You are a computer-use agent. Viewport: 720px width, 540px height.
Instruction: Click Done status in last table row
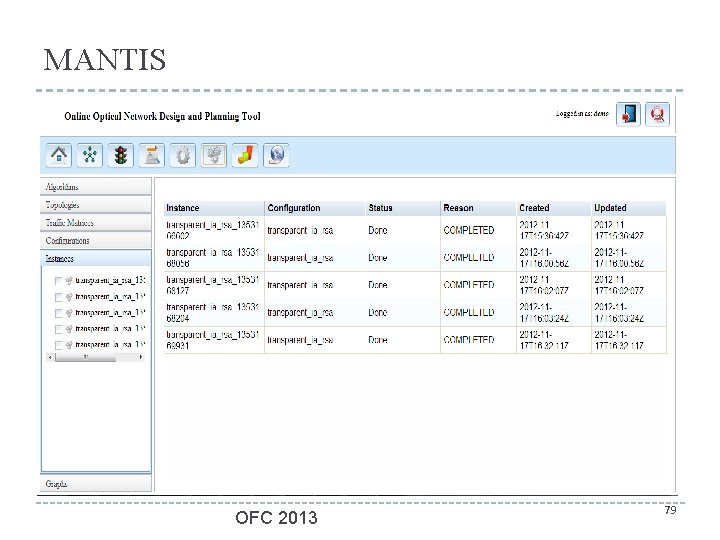tap(378, 340)
